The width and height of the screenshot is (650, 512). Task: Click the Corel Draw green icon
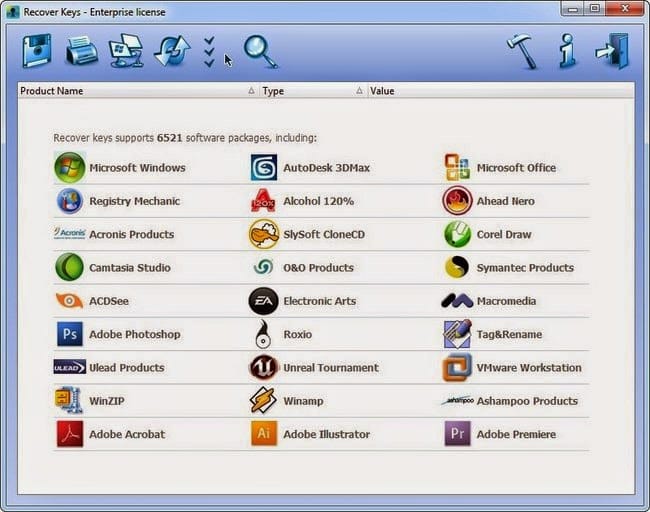pyautogui.click(x=458, y=234)
